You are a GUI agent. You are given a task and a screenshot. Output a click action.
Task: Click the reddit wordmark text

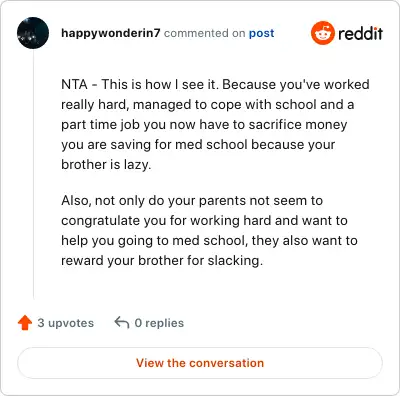point(360,33)
